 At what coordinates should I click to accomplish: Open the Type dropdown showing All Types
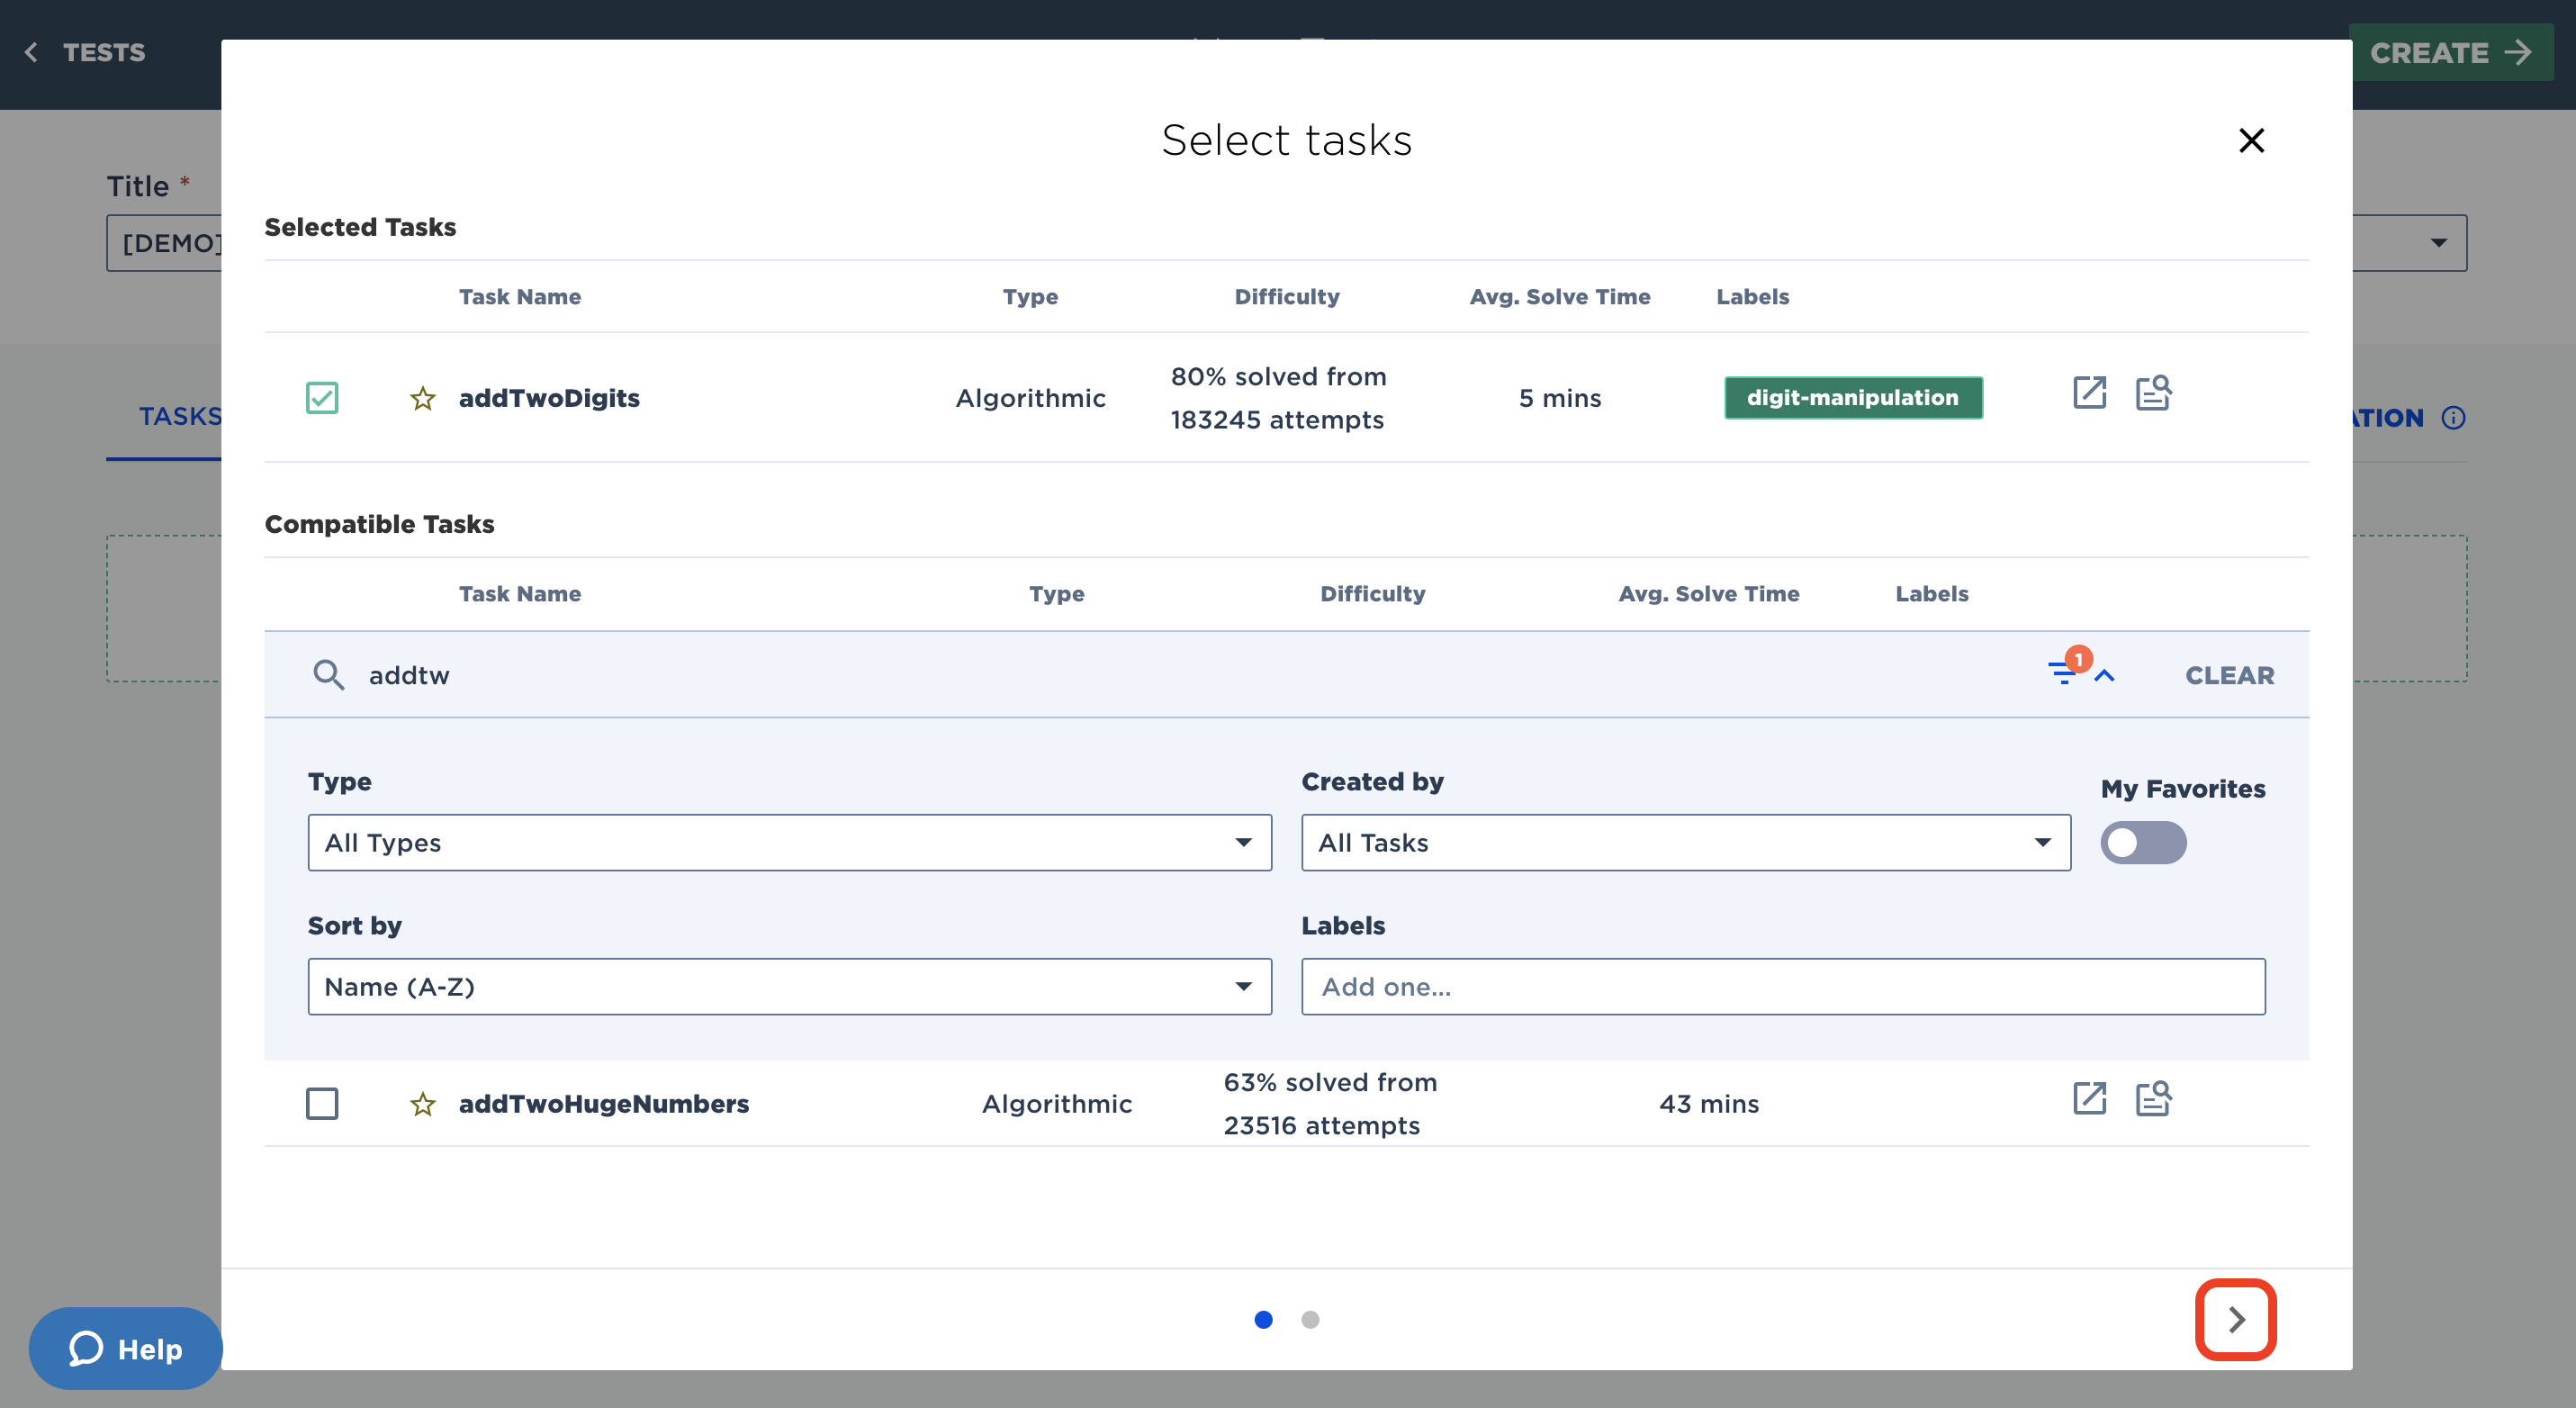[x=789, y=843]
